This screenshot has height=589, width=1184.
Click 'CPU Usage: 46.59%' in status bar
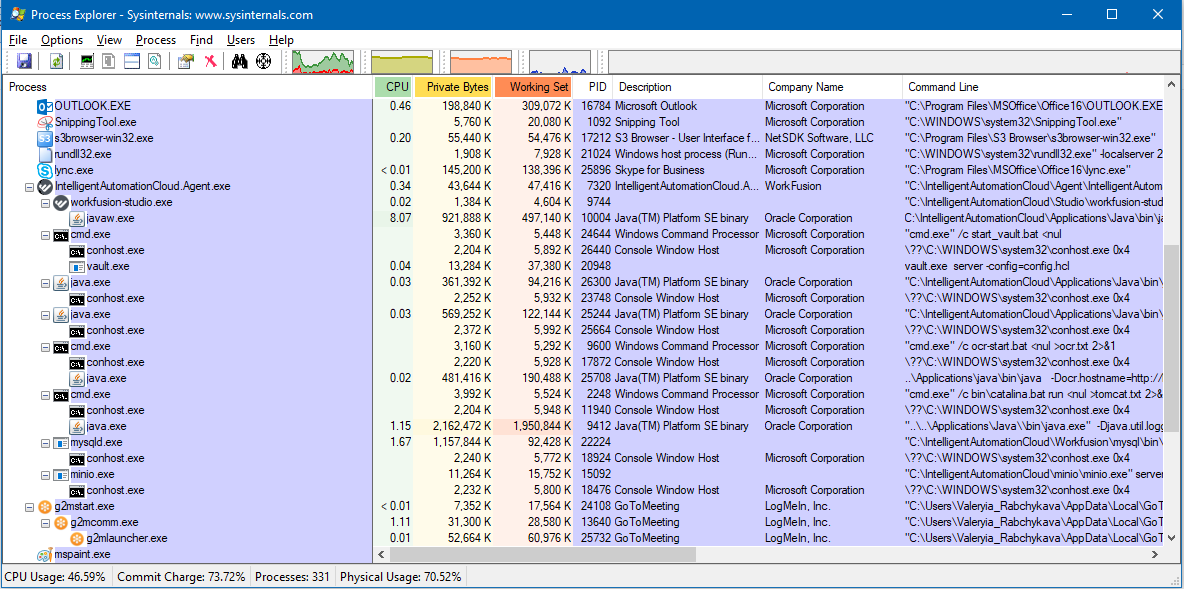pos(54,577)
